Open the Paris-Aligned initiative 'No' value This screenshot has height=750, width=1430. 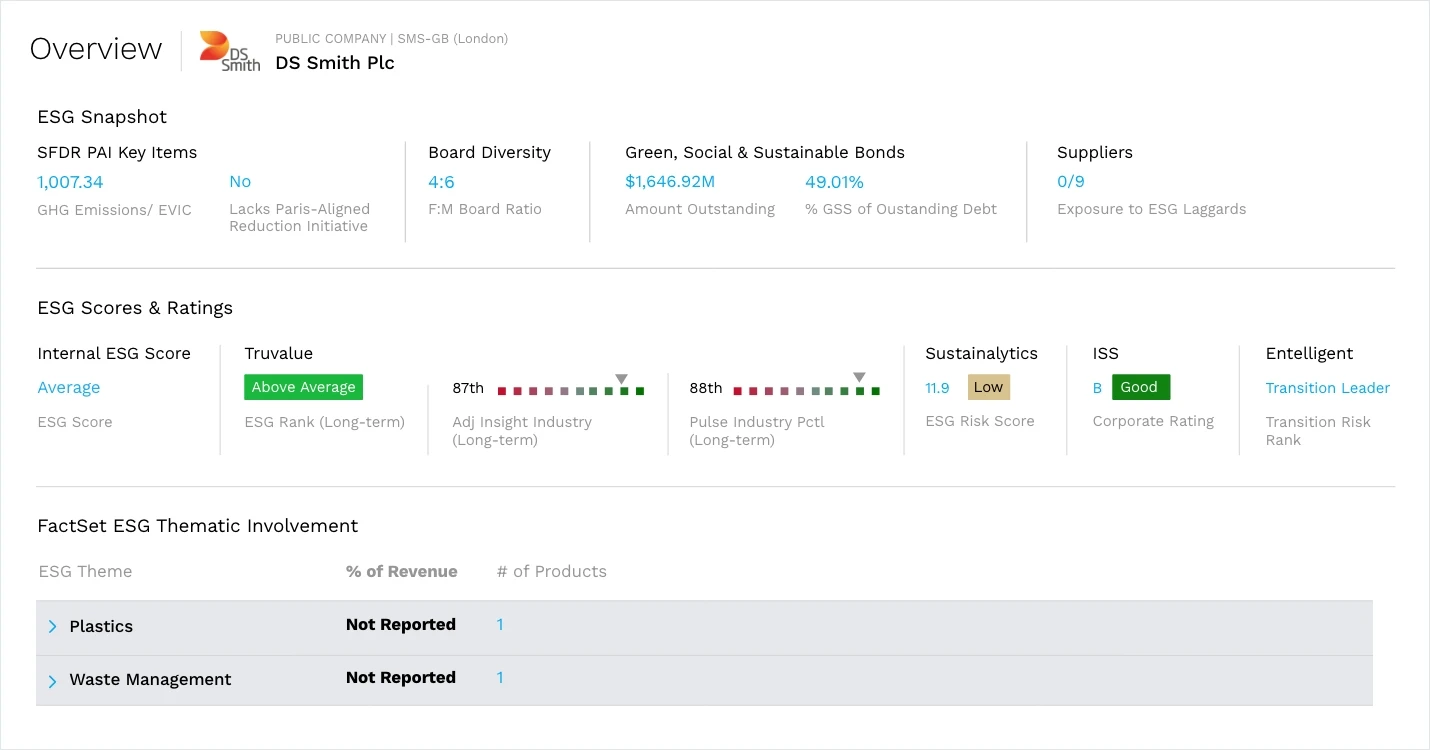(240, 182)
